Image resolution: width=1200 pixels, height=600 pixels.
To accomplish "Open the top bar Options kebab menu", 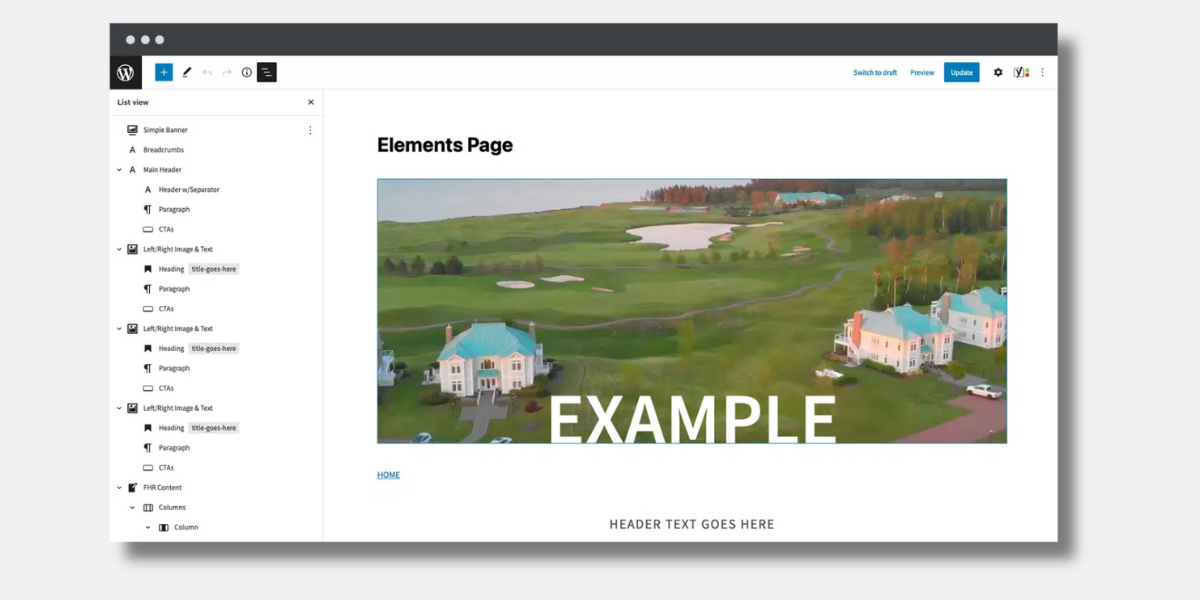I will pyautogui.click(x=1042, y=72).
